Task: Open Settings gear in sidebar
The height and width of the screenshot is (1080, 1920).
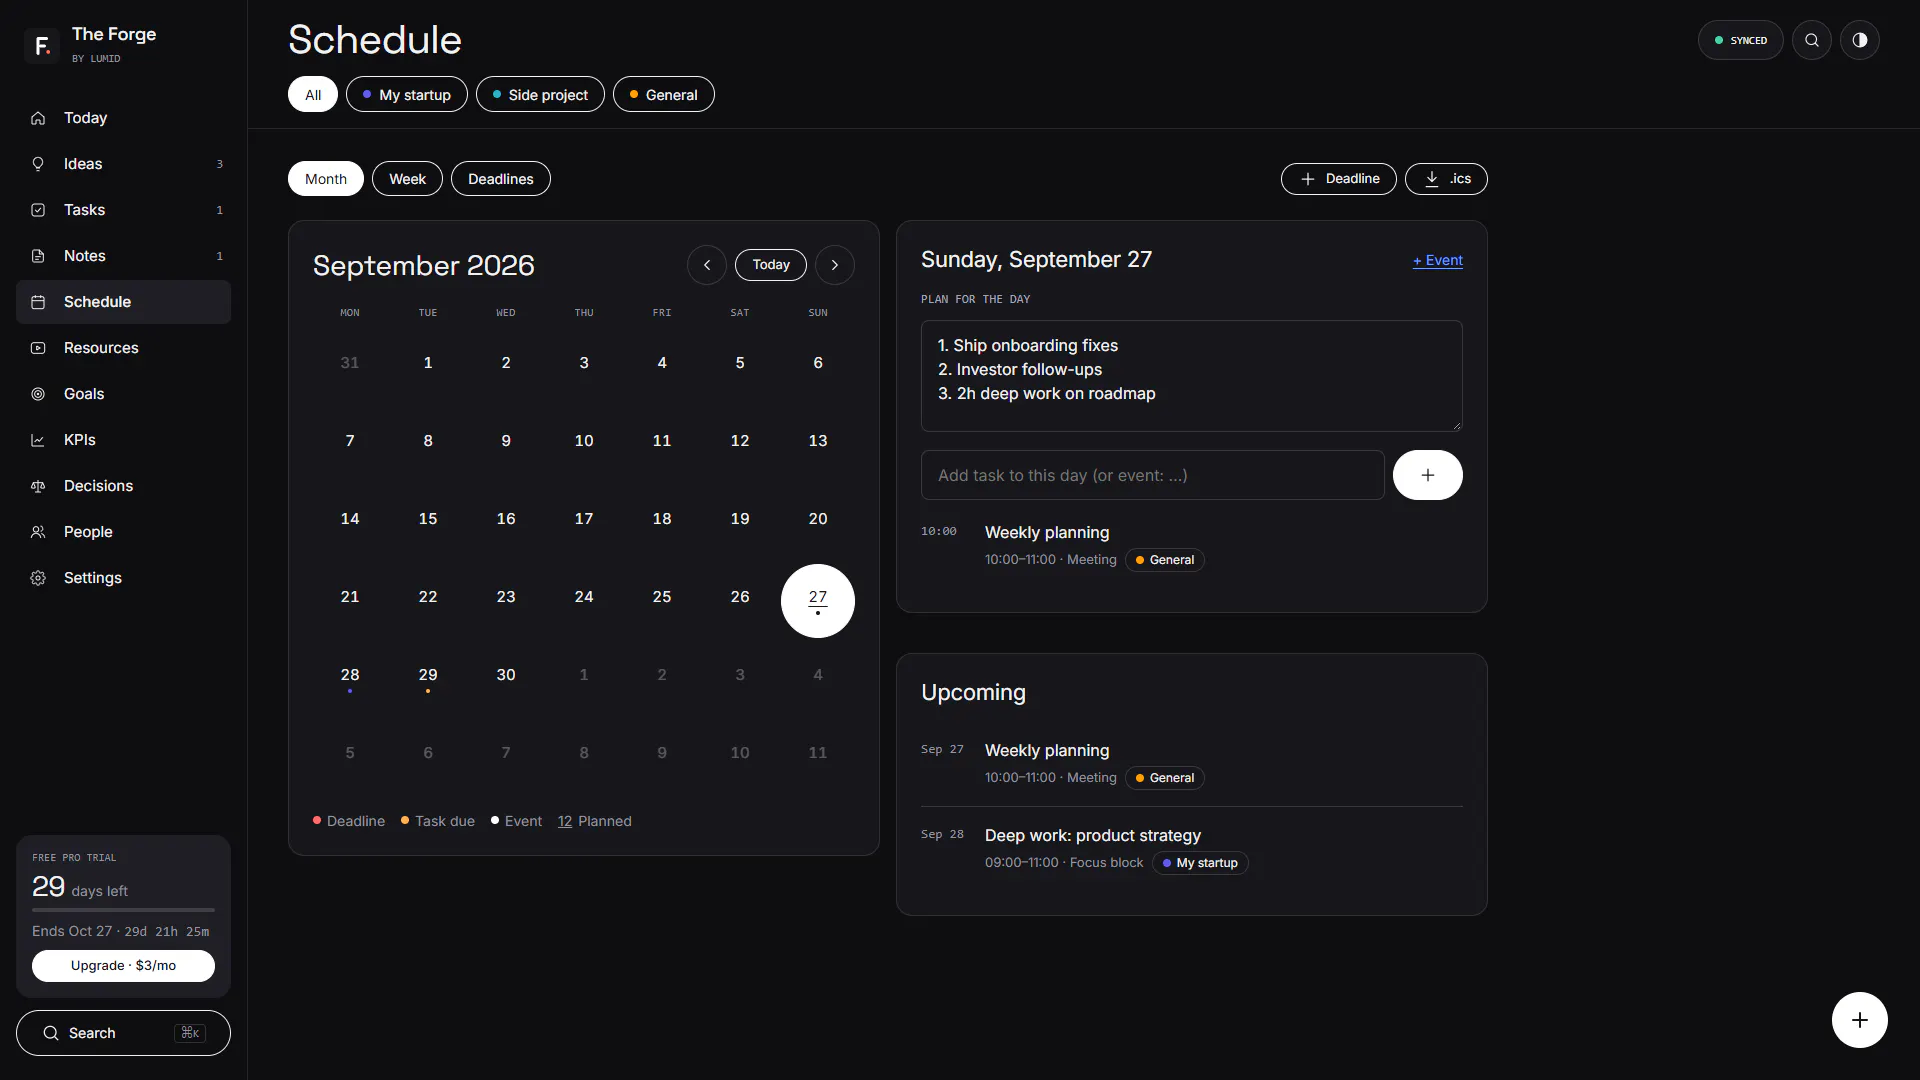Action: tap(38, 578)
